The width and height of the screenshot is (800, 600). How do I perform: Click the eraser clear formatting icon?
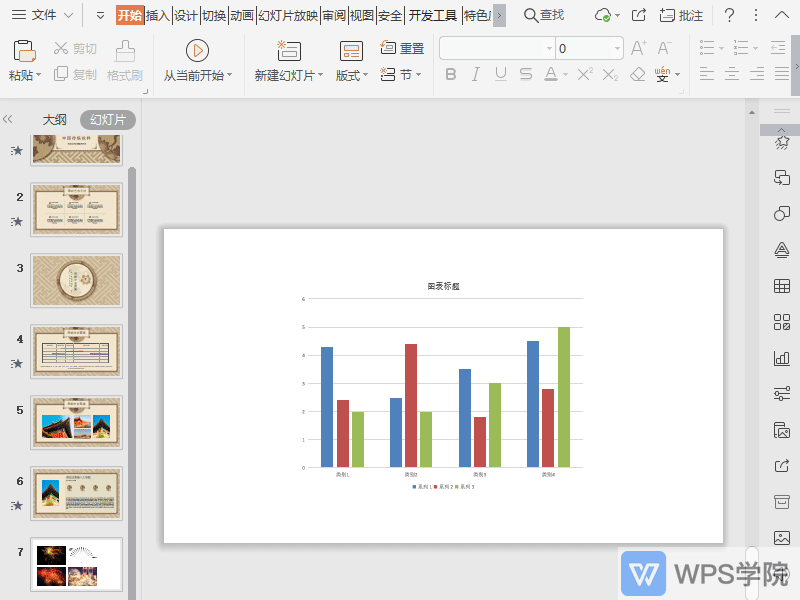point(638,74)
